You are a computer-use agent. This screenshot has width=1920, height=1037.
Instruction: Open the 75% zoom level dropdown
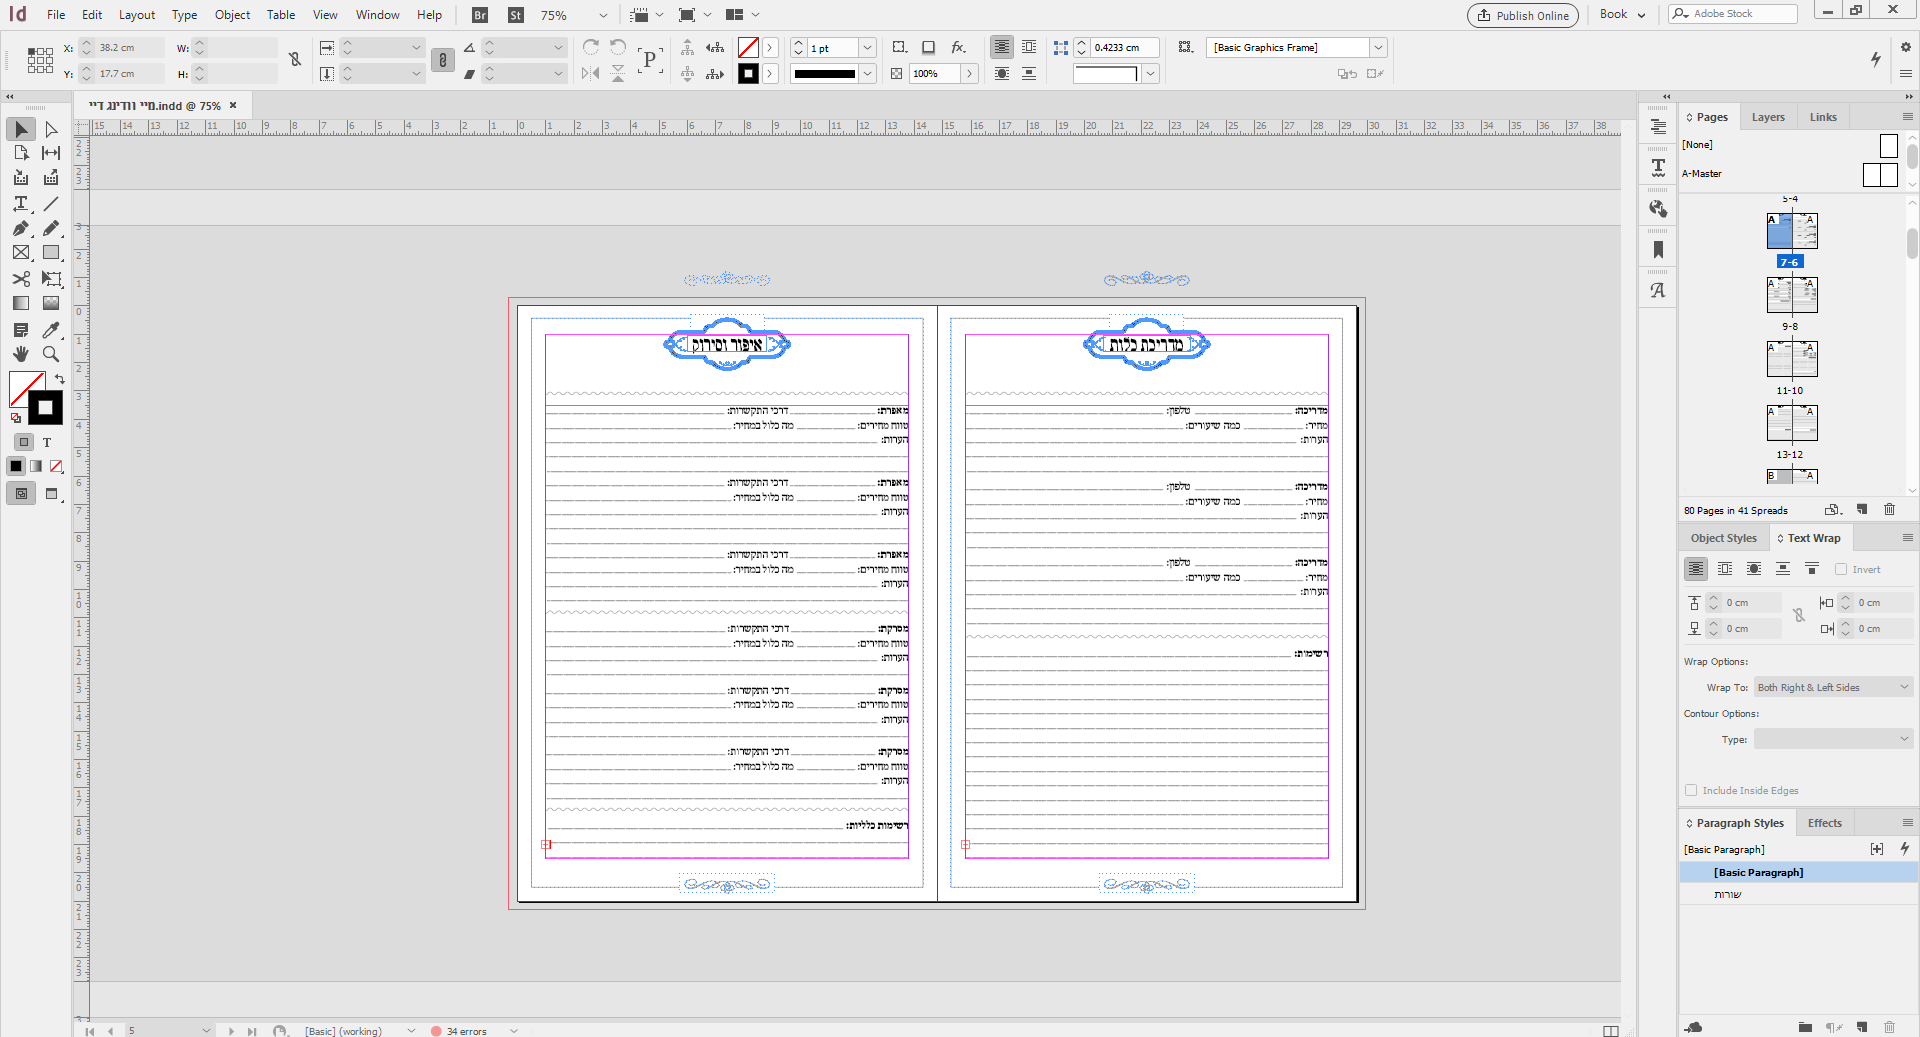(x=602, y=15)
